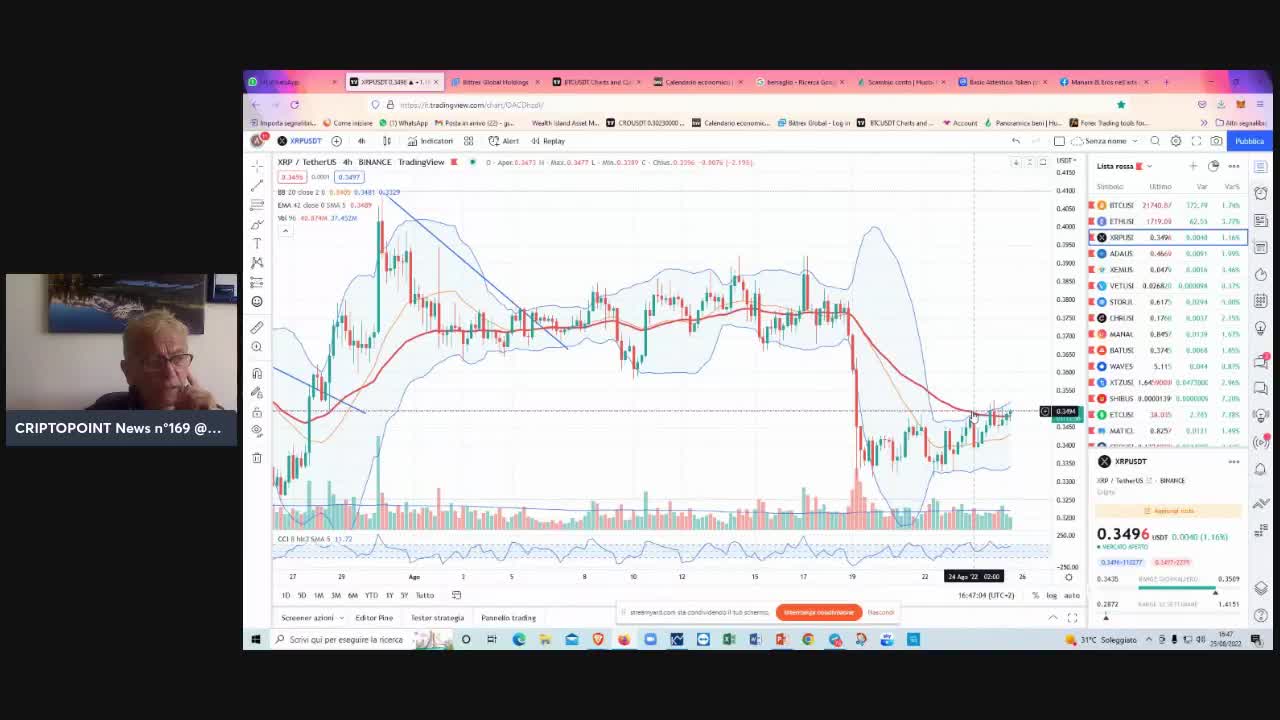
Task: Open go-to-date calendar icon
Action: tap(456, 595)
